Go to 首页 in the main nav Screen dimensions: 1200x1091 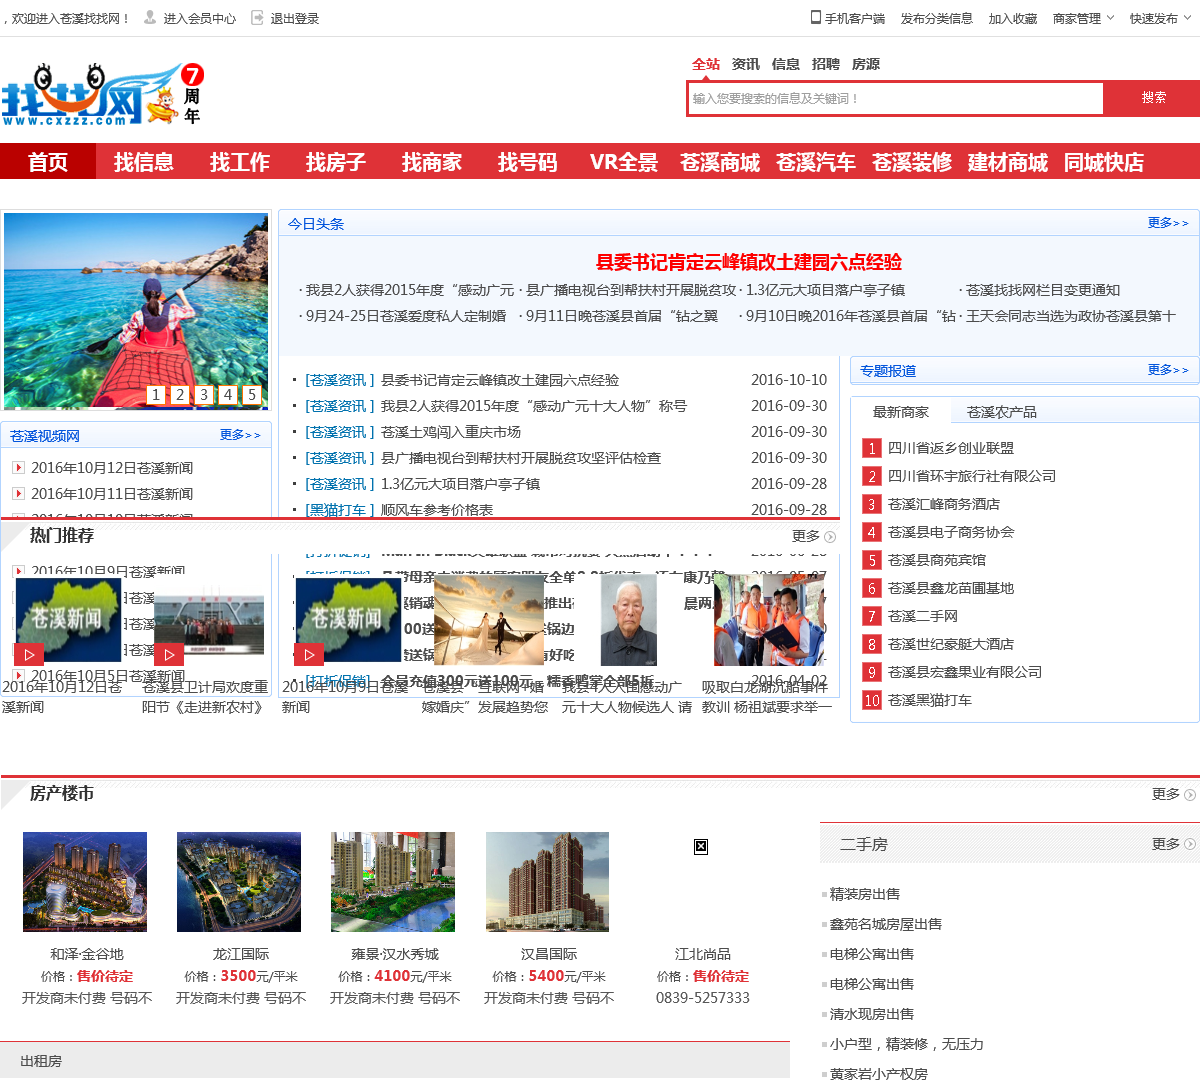(x=48, y=161)
